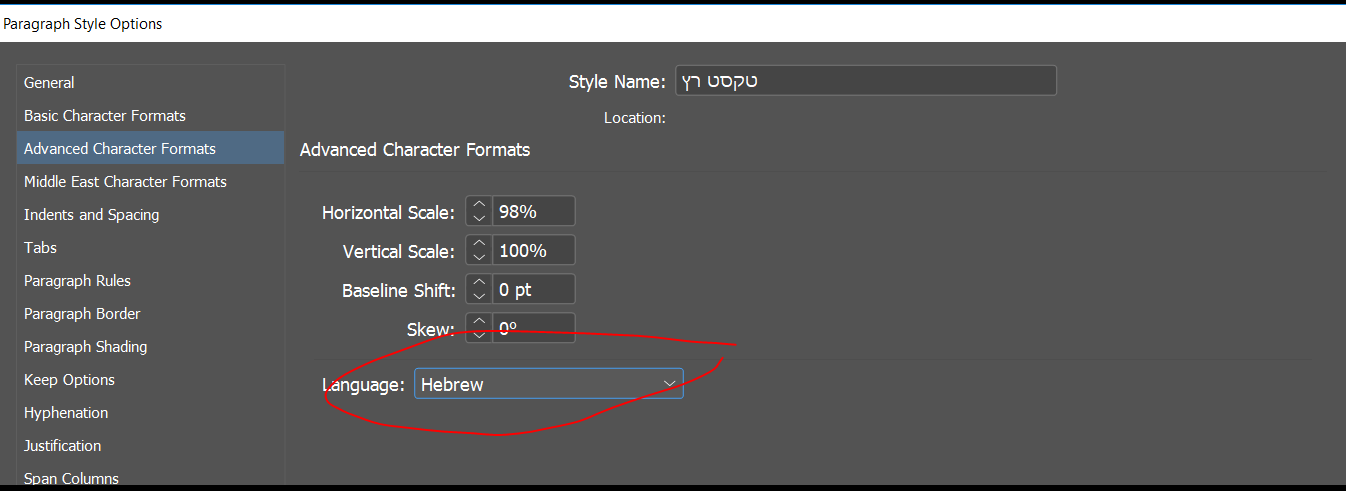Viewport: 1346px width, 491px height.
Task: Open the Language dropdown showing Hebrew
Action: coord(549,384)
